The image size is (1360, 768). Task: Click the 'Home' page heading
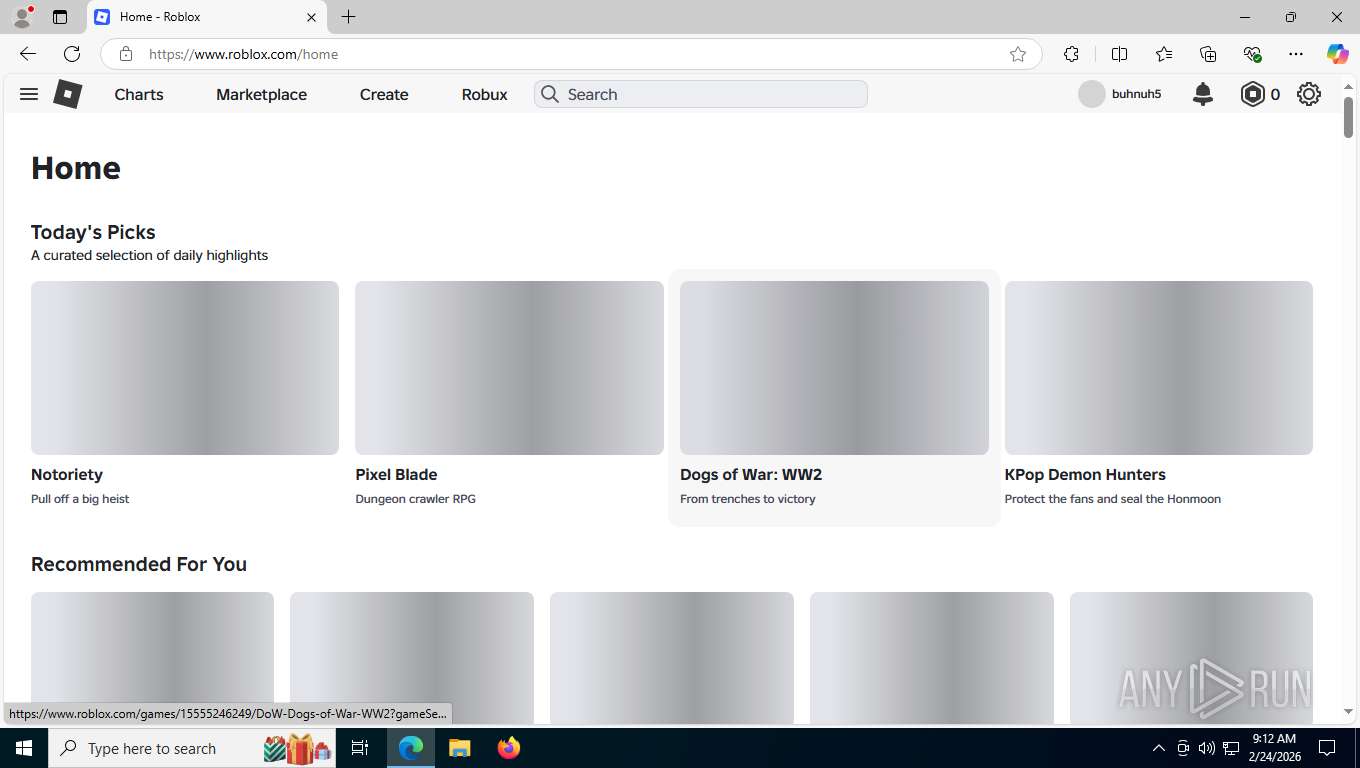pos(76,168)
